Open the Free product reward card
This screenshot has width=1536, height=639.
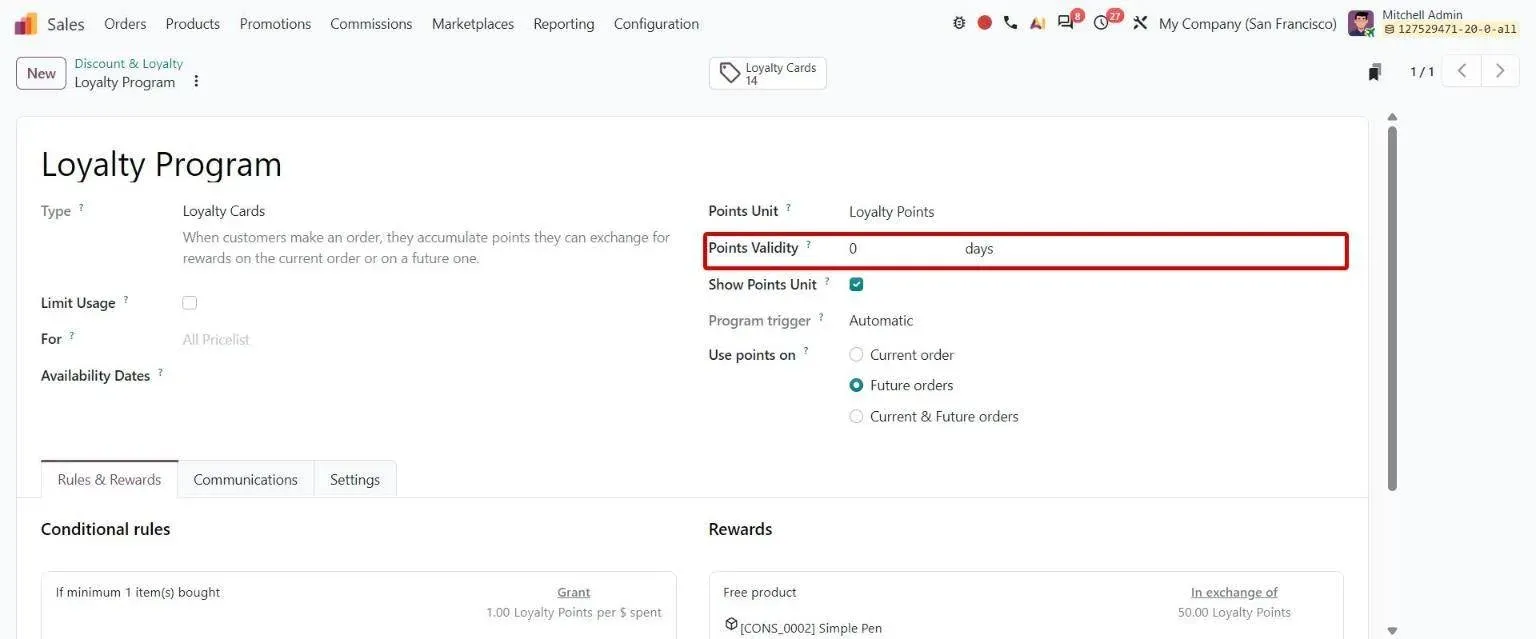1026,605
